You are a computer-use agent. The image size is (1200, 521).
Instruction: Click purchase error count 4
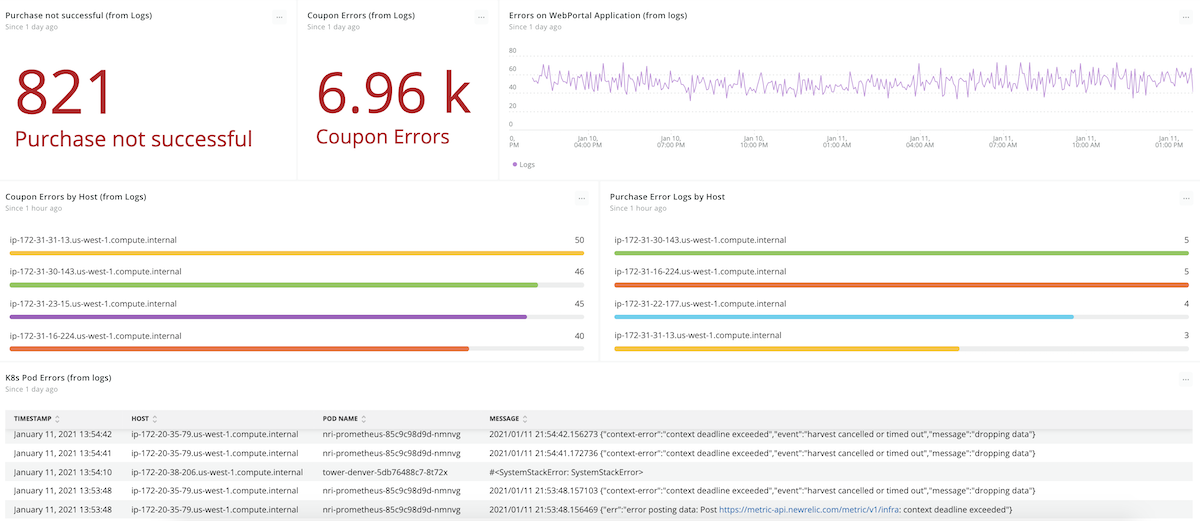[1186, 304]
